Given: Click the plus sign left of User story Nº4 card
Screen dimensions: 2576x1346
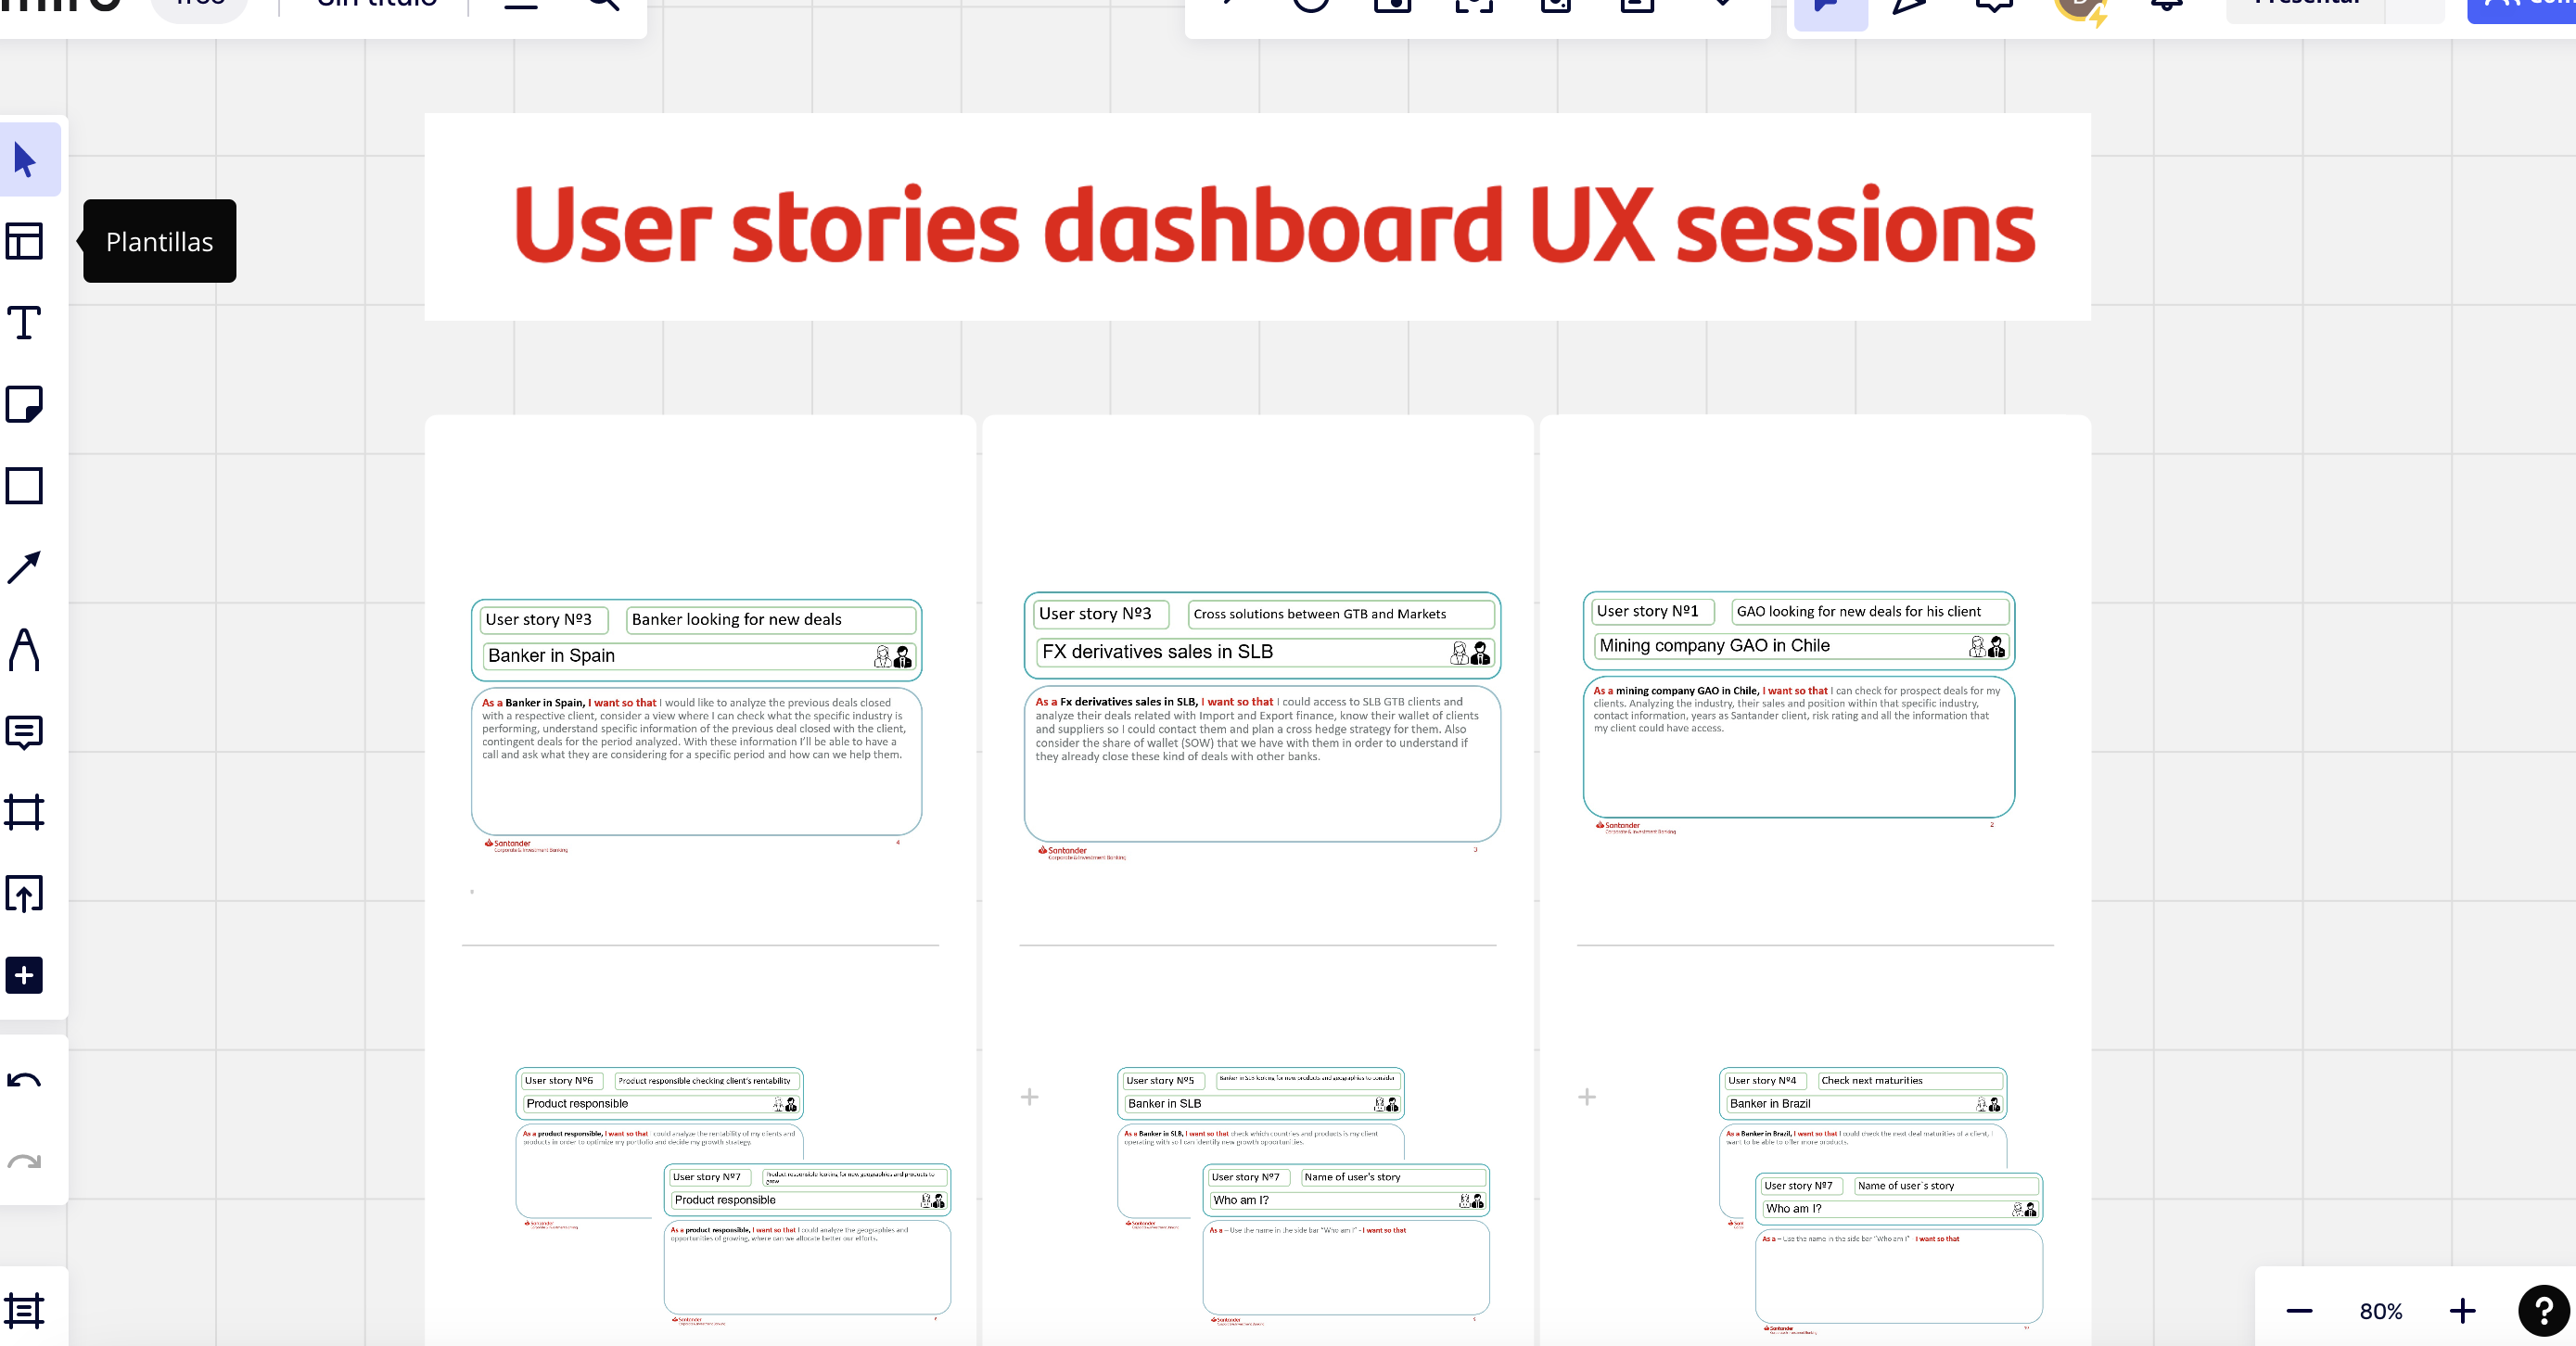Looking at the screenshot, I should [x=1587, y=1097].
